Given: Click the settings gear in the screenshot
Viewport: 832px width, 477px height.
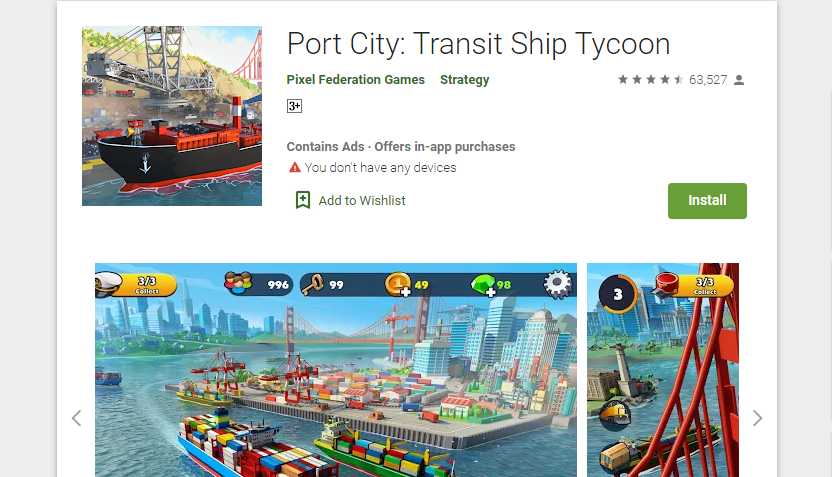Looking at the screenshot, I should click(x=558, y=284).
